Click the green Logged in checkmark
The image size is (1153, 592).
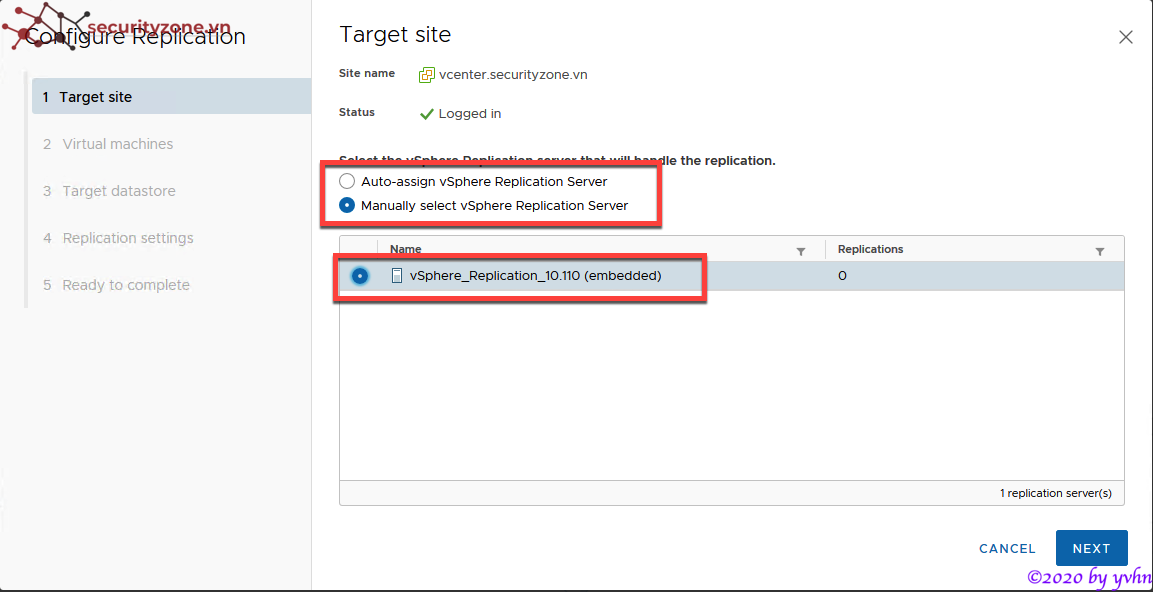pos(426,114)
